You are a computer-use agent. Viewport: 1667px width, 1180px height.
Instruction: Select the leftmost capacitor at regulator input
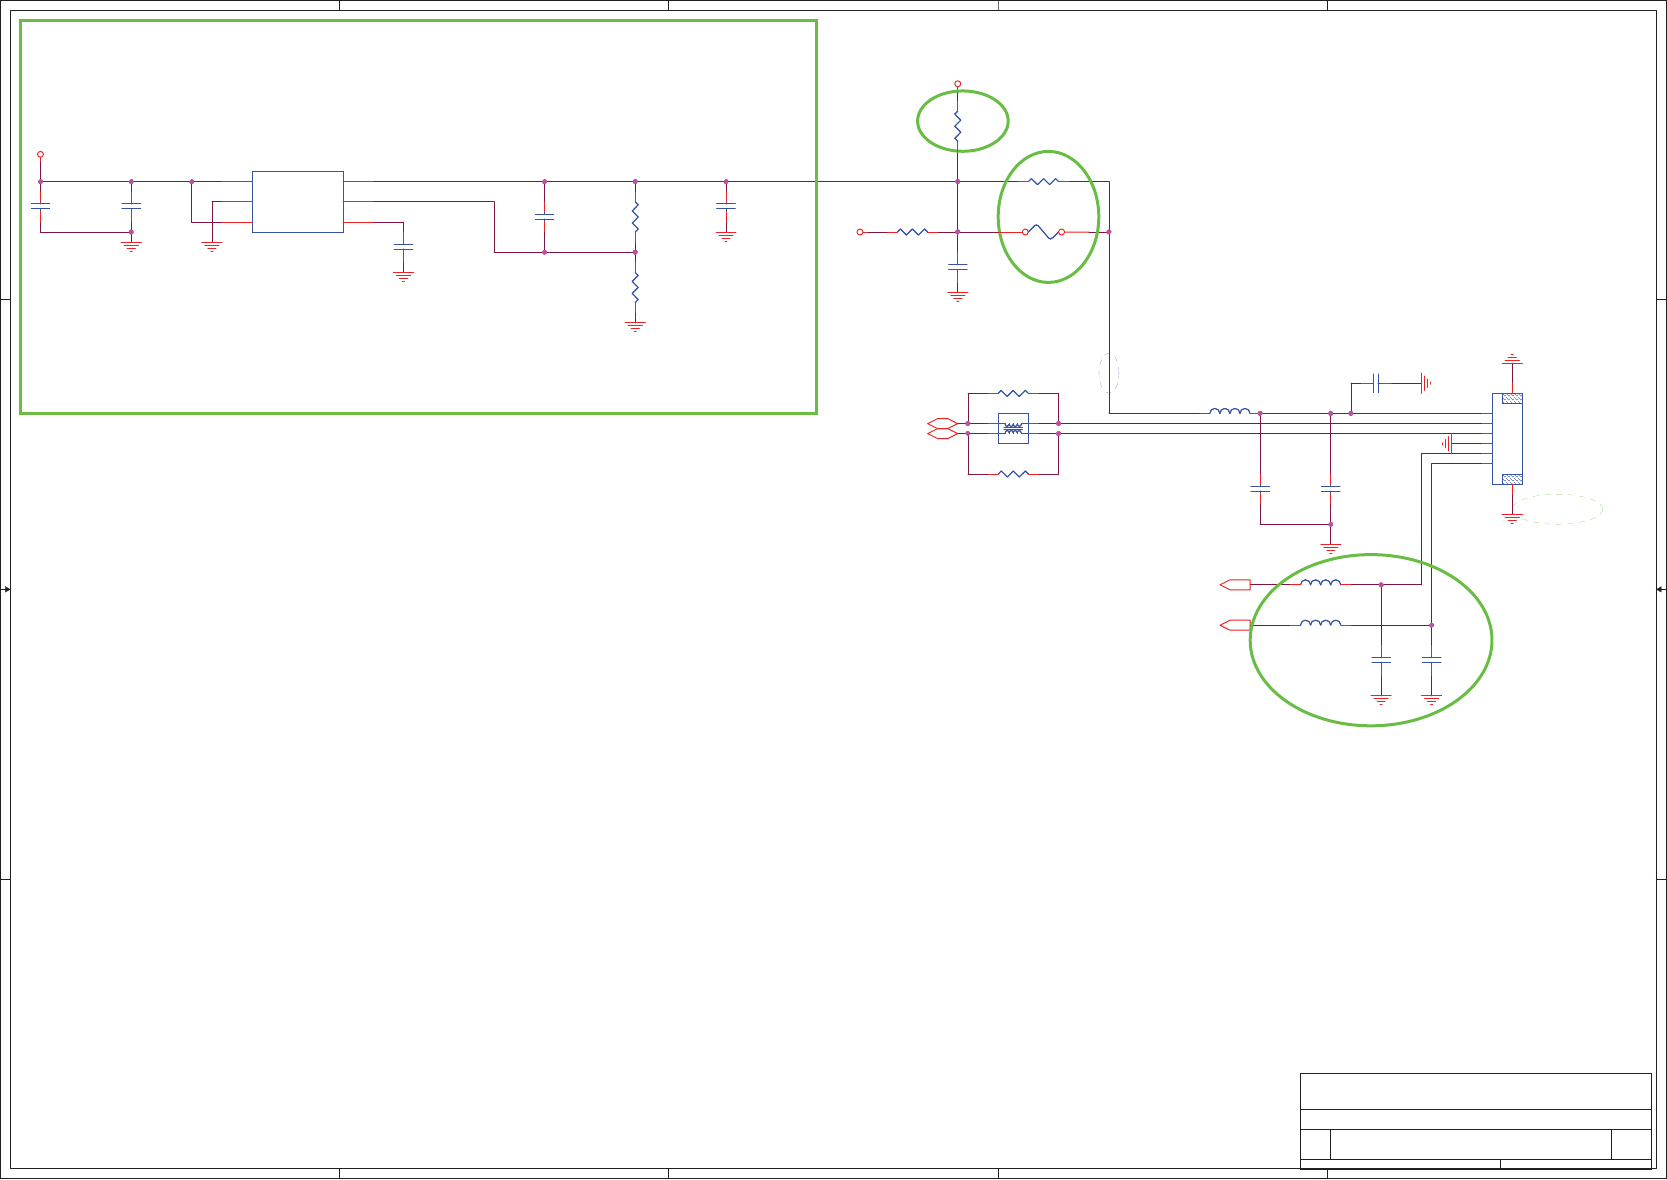pyautogui.click(x=40, y=206)
